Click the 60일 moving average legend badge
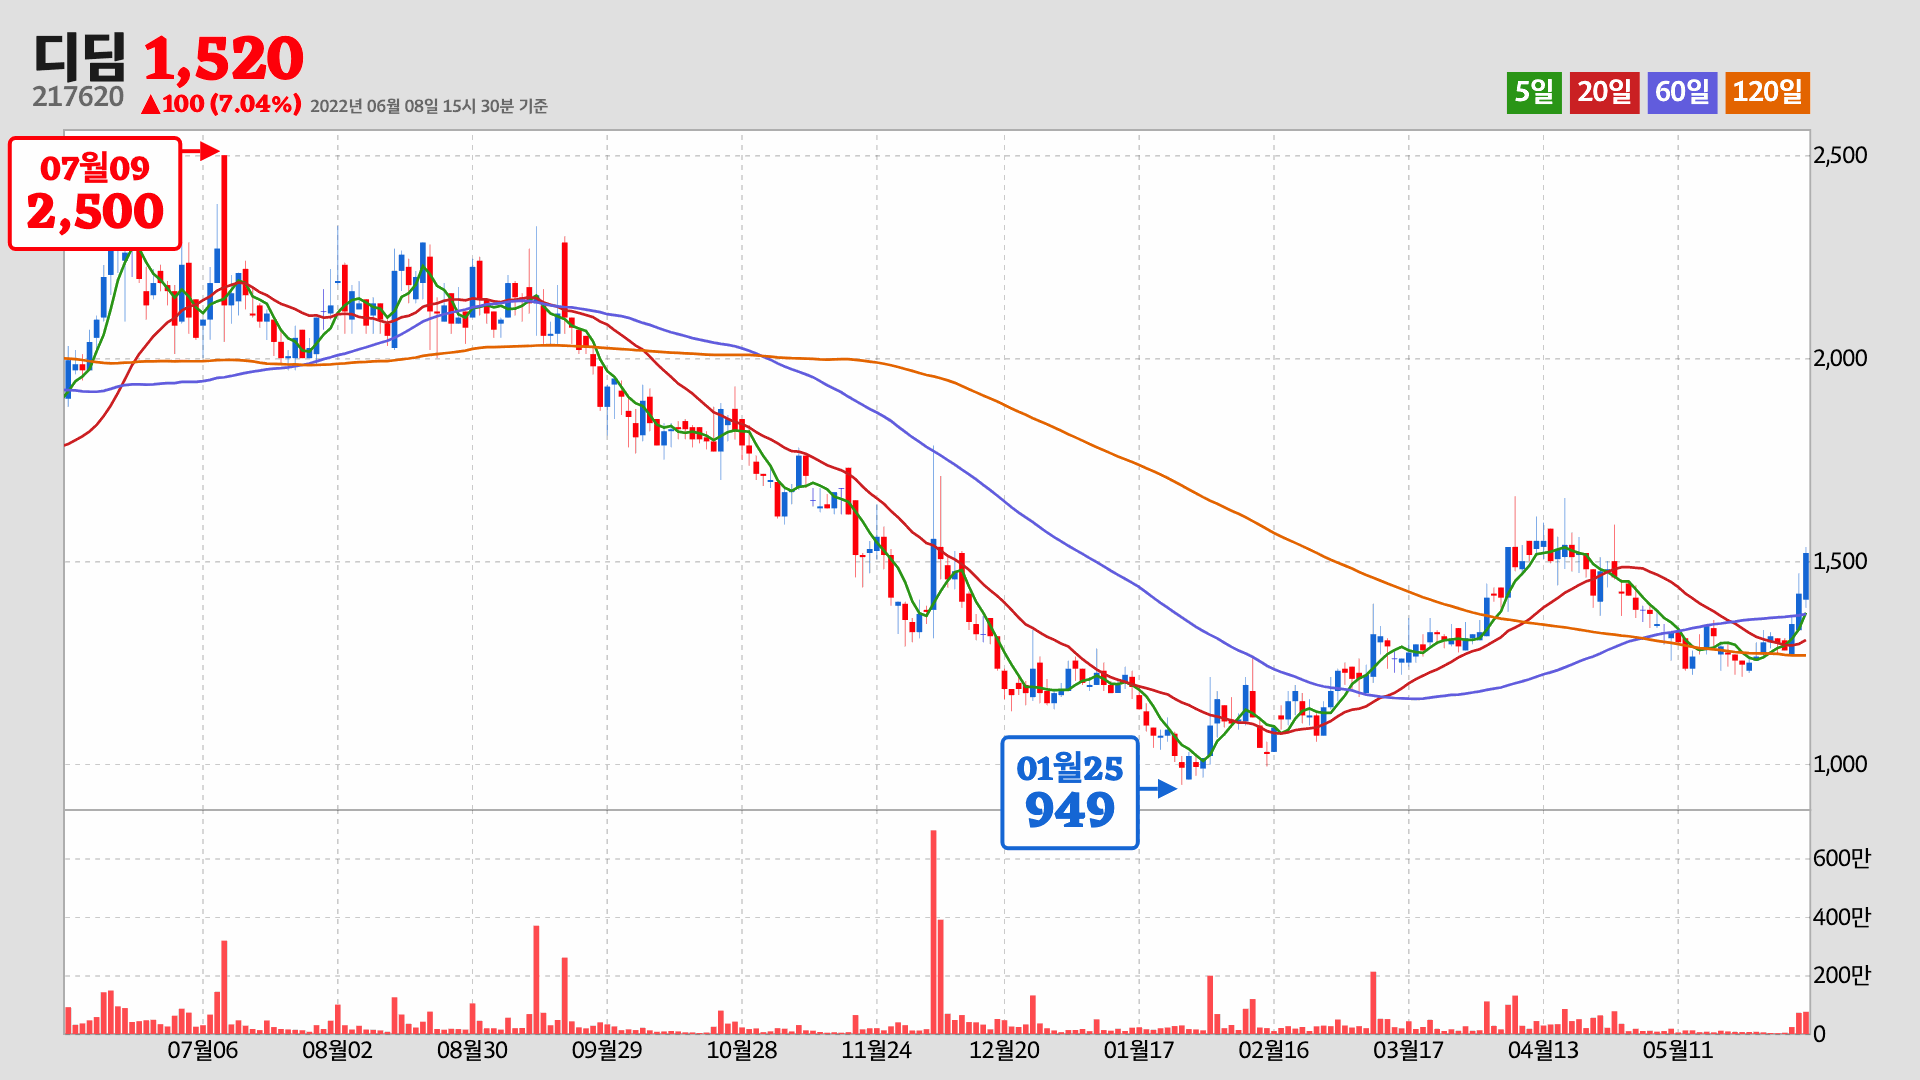Screen dimensions: 1920x1080 pos(1682,93)
